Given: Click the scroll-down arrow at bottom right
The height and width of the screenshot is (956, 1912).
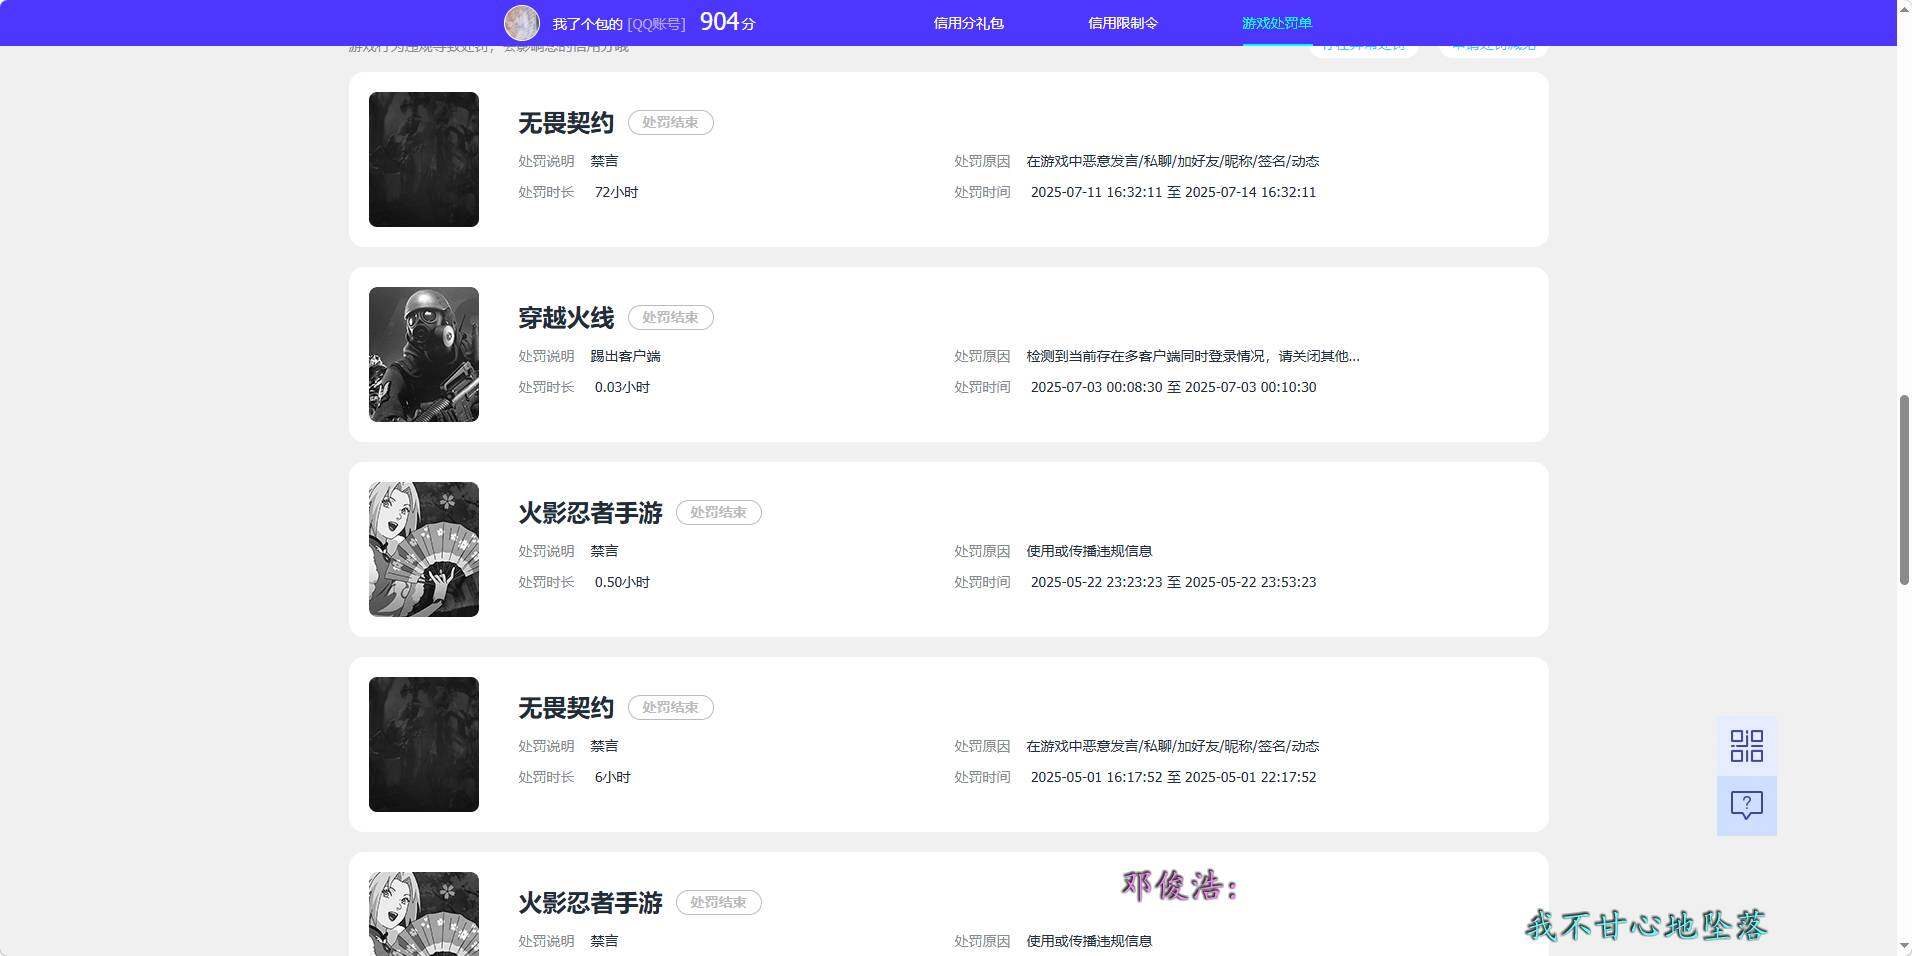Looking at the screenshot, I should click(1903, 945).
